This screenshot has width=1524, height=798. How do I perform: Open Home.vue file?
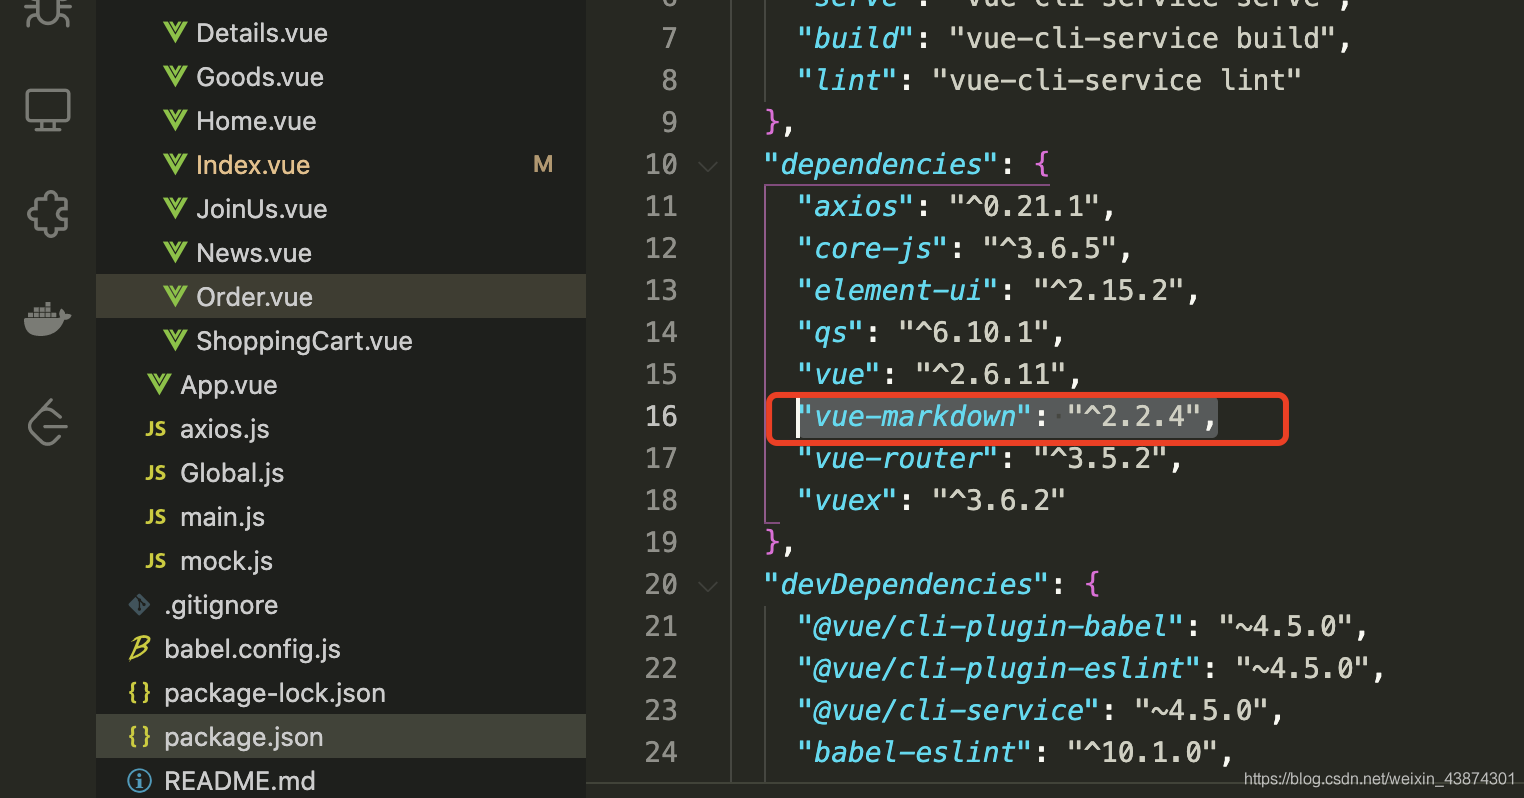tap(256, 121)
